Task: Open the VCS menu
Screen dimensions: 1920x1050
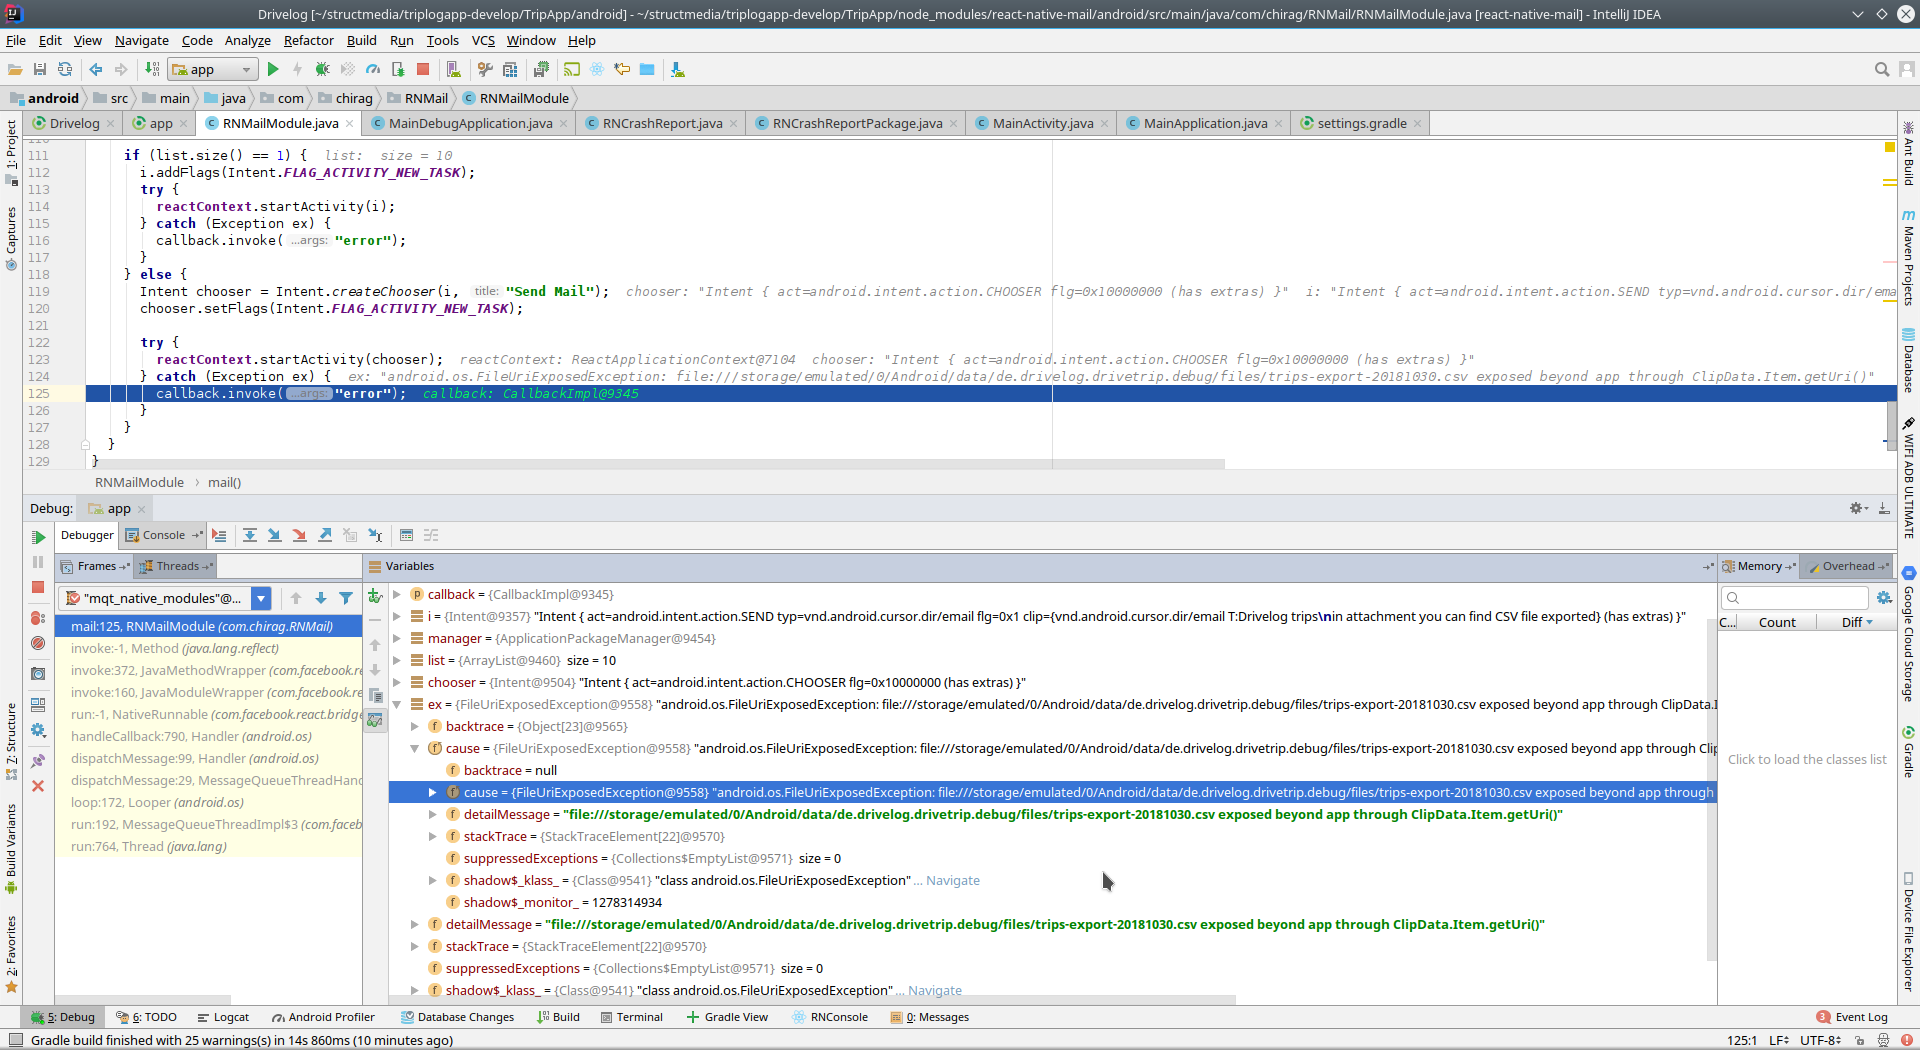Action: pos(483,40)
